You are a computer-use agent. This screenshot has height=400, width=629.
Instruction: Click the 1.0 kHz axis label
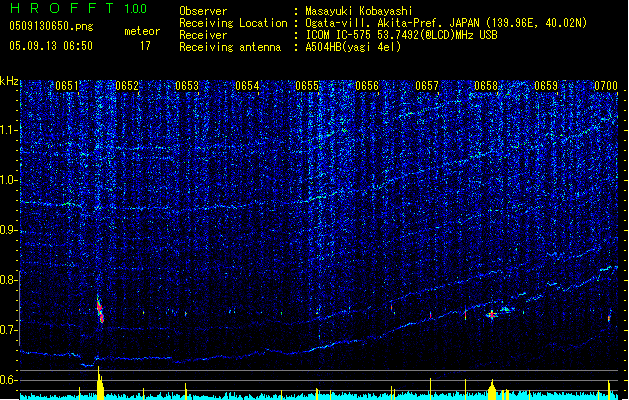pyautogui.click(x=9, y=180)
